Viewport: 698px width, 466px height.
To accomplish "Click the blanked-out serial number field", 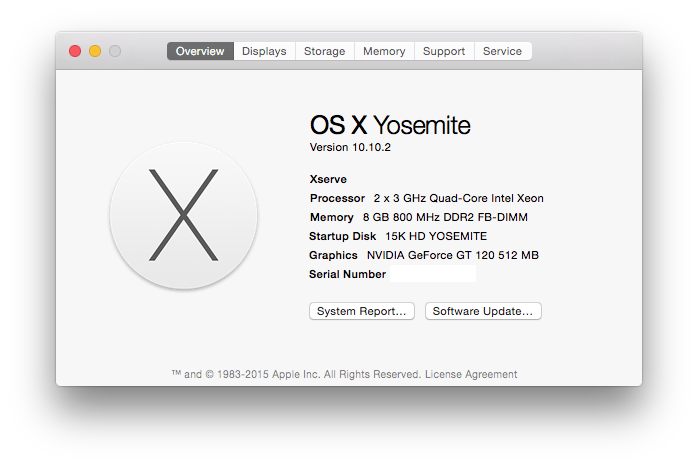I will click(433, 274).
